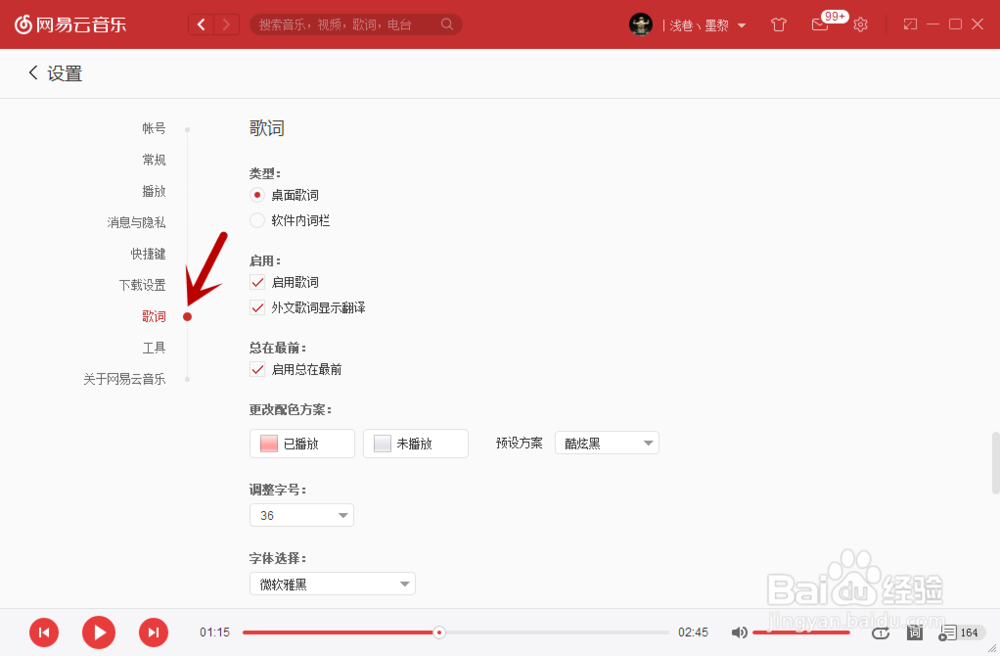Open the theme skin icon in title bar
Image resolution: width=1000 pixels, height=656 pixels.
pyautogui.click(x=778, y=23)
